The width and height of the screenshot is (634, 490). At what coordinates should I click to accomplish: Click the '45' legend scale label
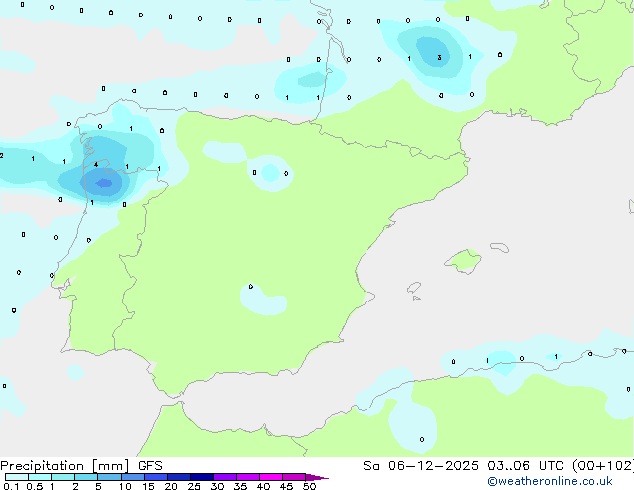pyautogui.click(x=286, y=486)
